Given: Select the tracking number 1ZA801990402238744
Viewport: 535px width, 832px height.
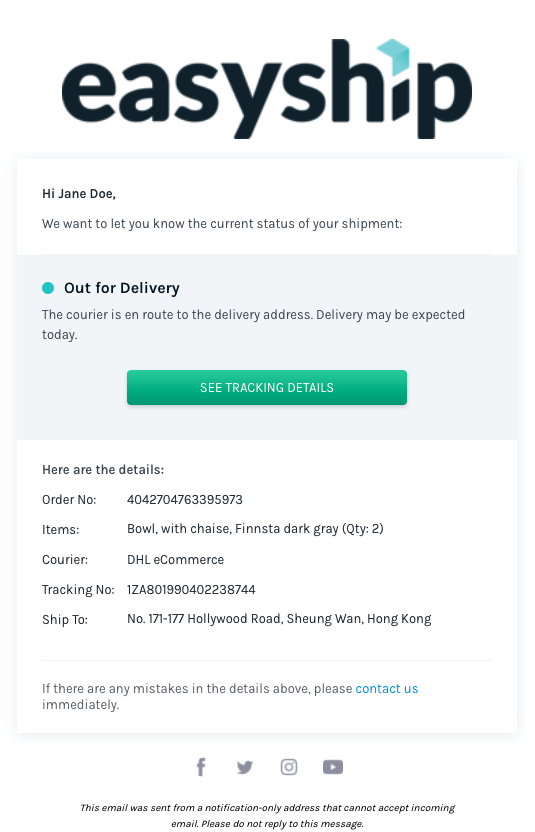Looking at the screenshot, I should coord(191,590).
